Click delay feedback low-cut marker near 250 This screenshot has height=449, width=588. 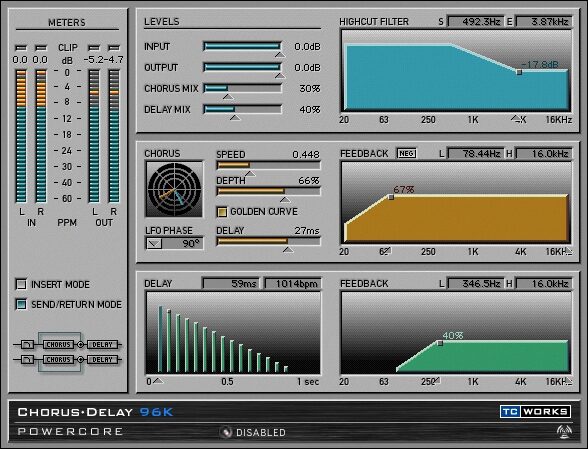click(437, 380)
